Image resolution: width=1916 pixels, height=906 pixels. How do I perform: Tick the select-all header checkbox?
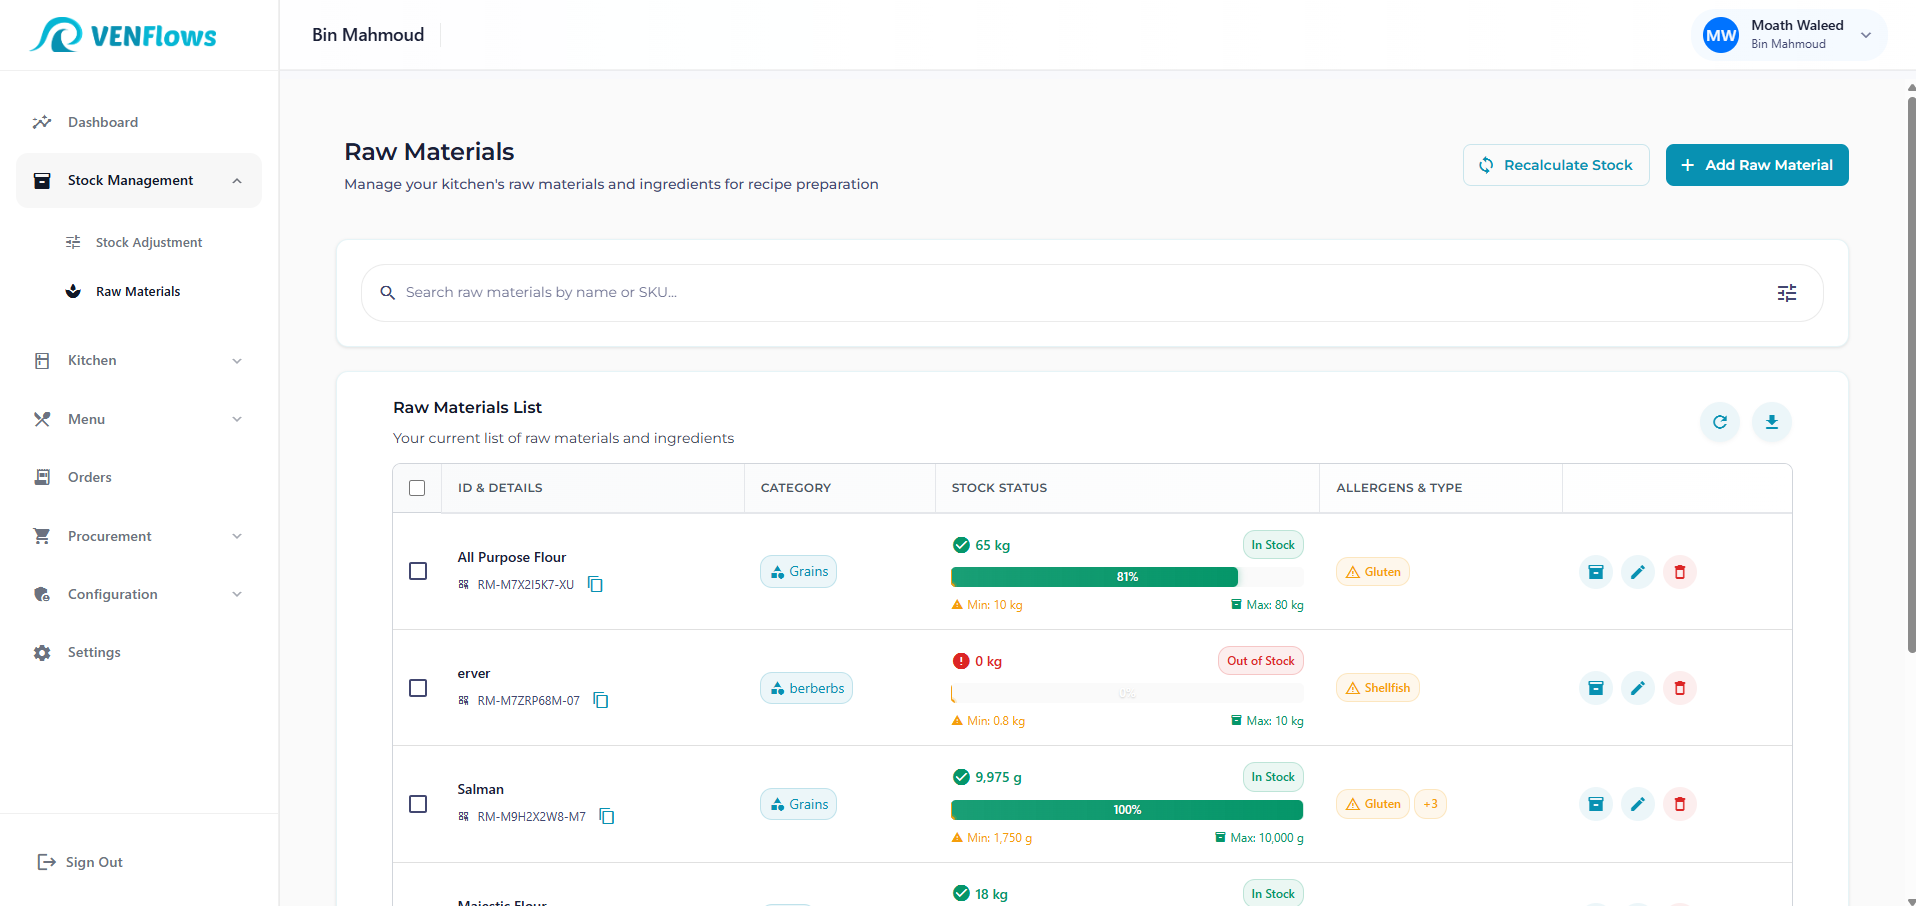coord(417,488)
